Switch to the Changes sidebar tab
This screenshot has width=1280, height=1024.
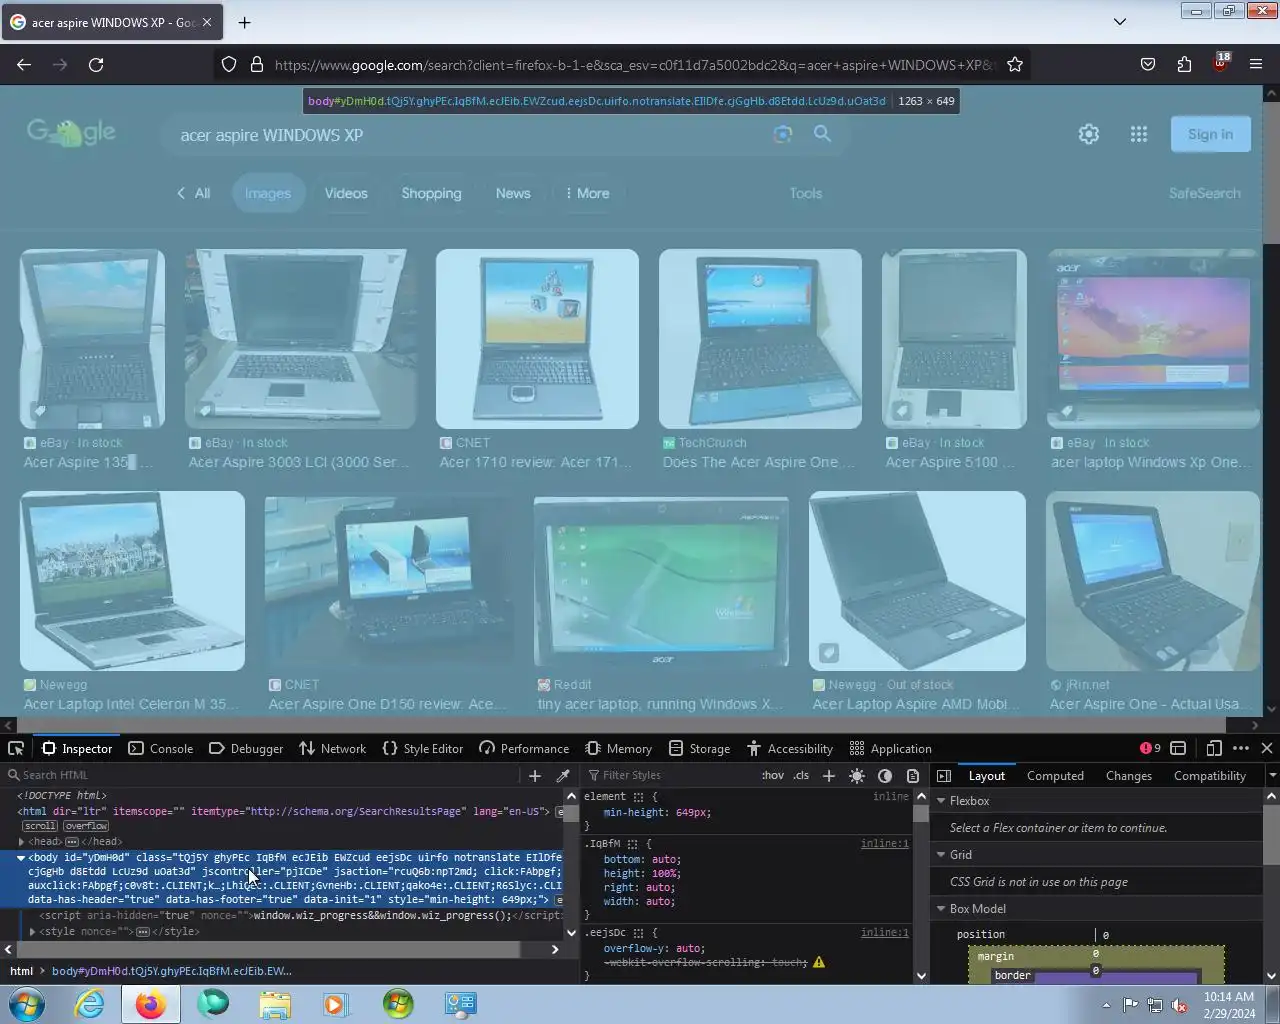(1129, 775)
